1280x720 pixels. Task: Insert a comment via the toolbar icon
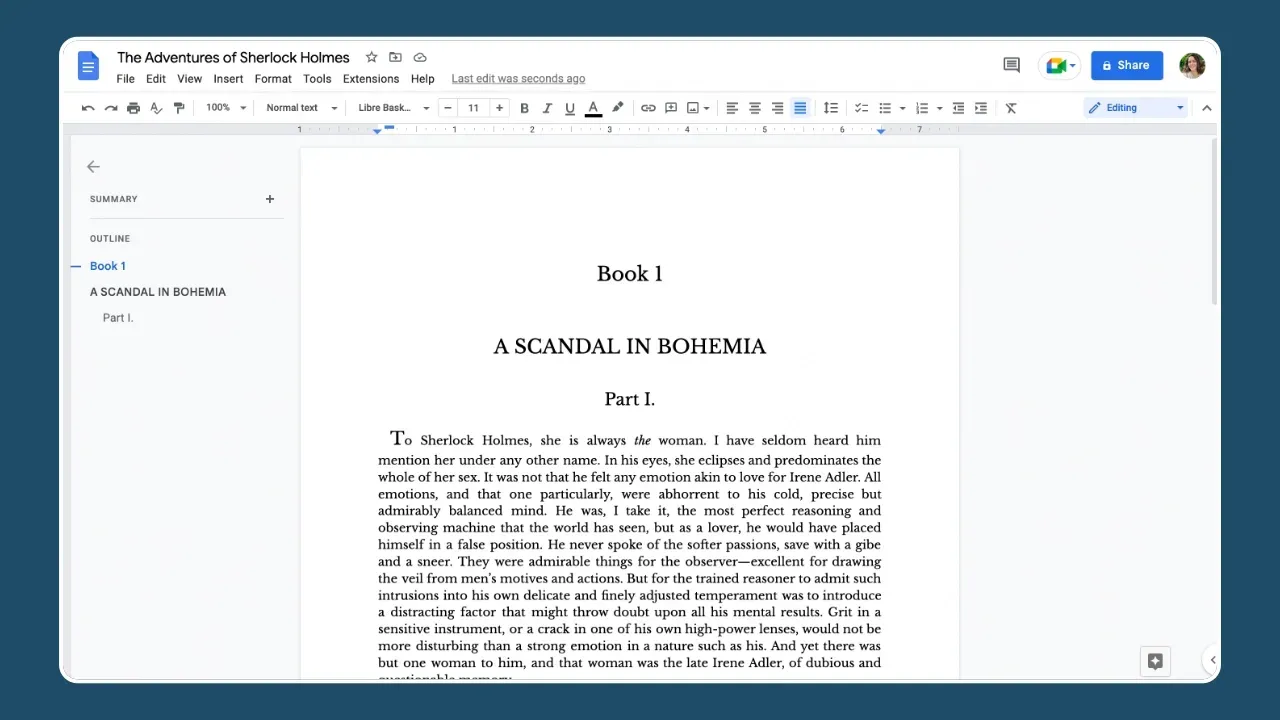tap(671, 107)
